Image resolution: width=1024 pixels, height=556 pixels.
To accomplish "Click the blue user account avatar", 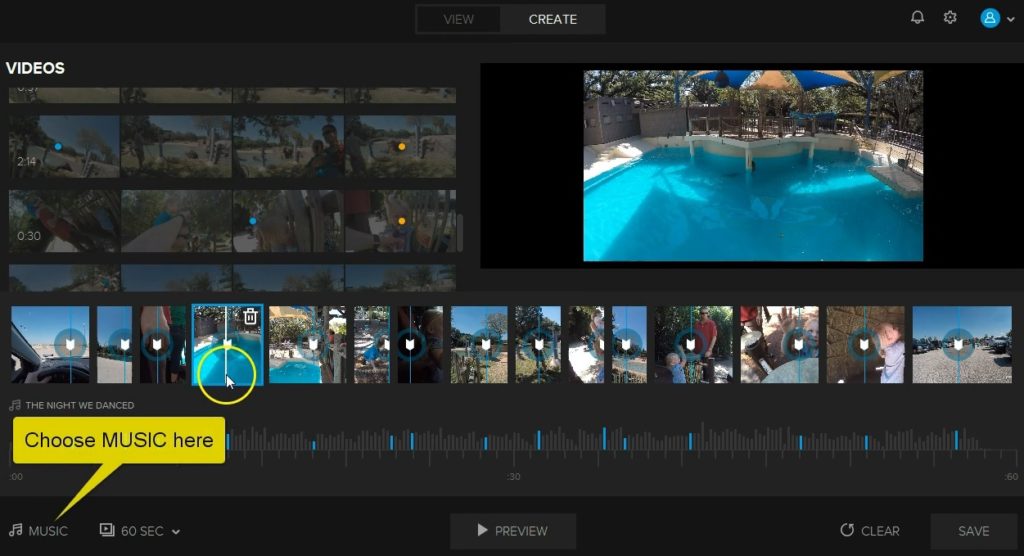I will (x=990, y=18).
